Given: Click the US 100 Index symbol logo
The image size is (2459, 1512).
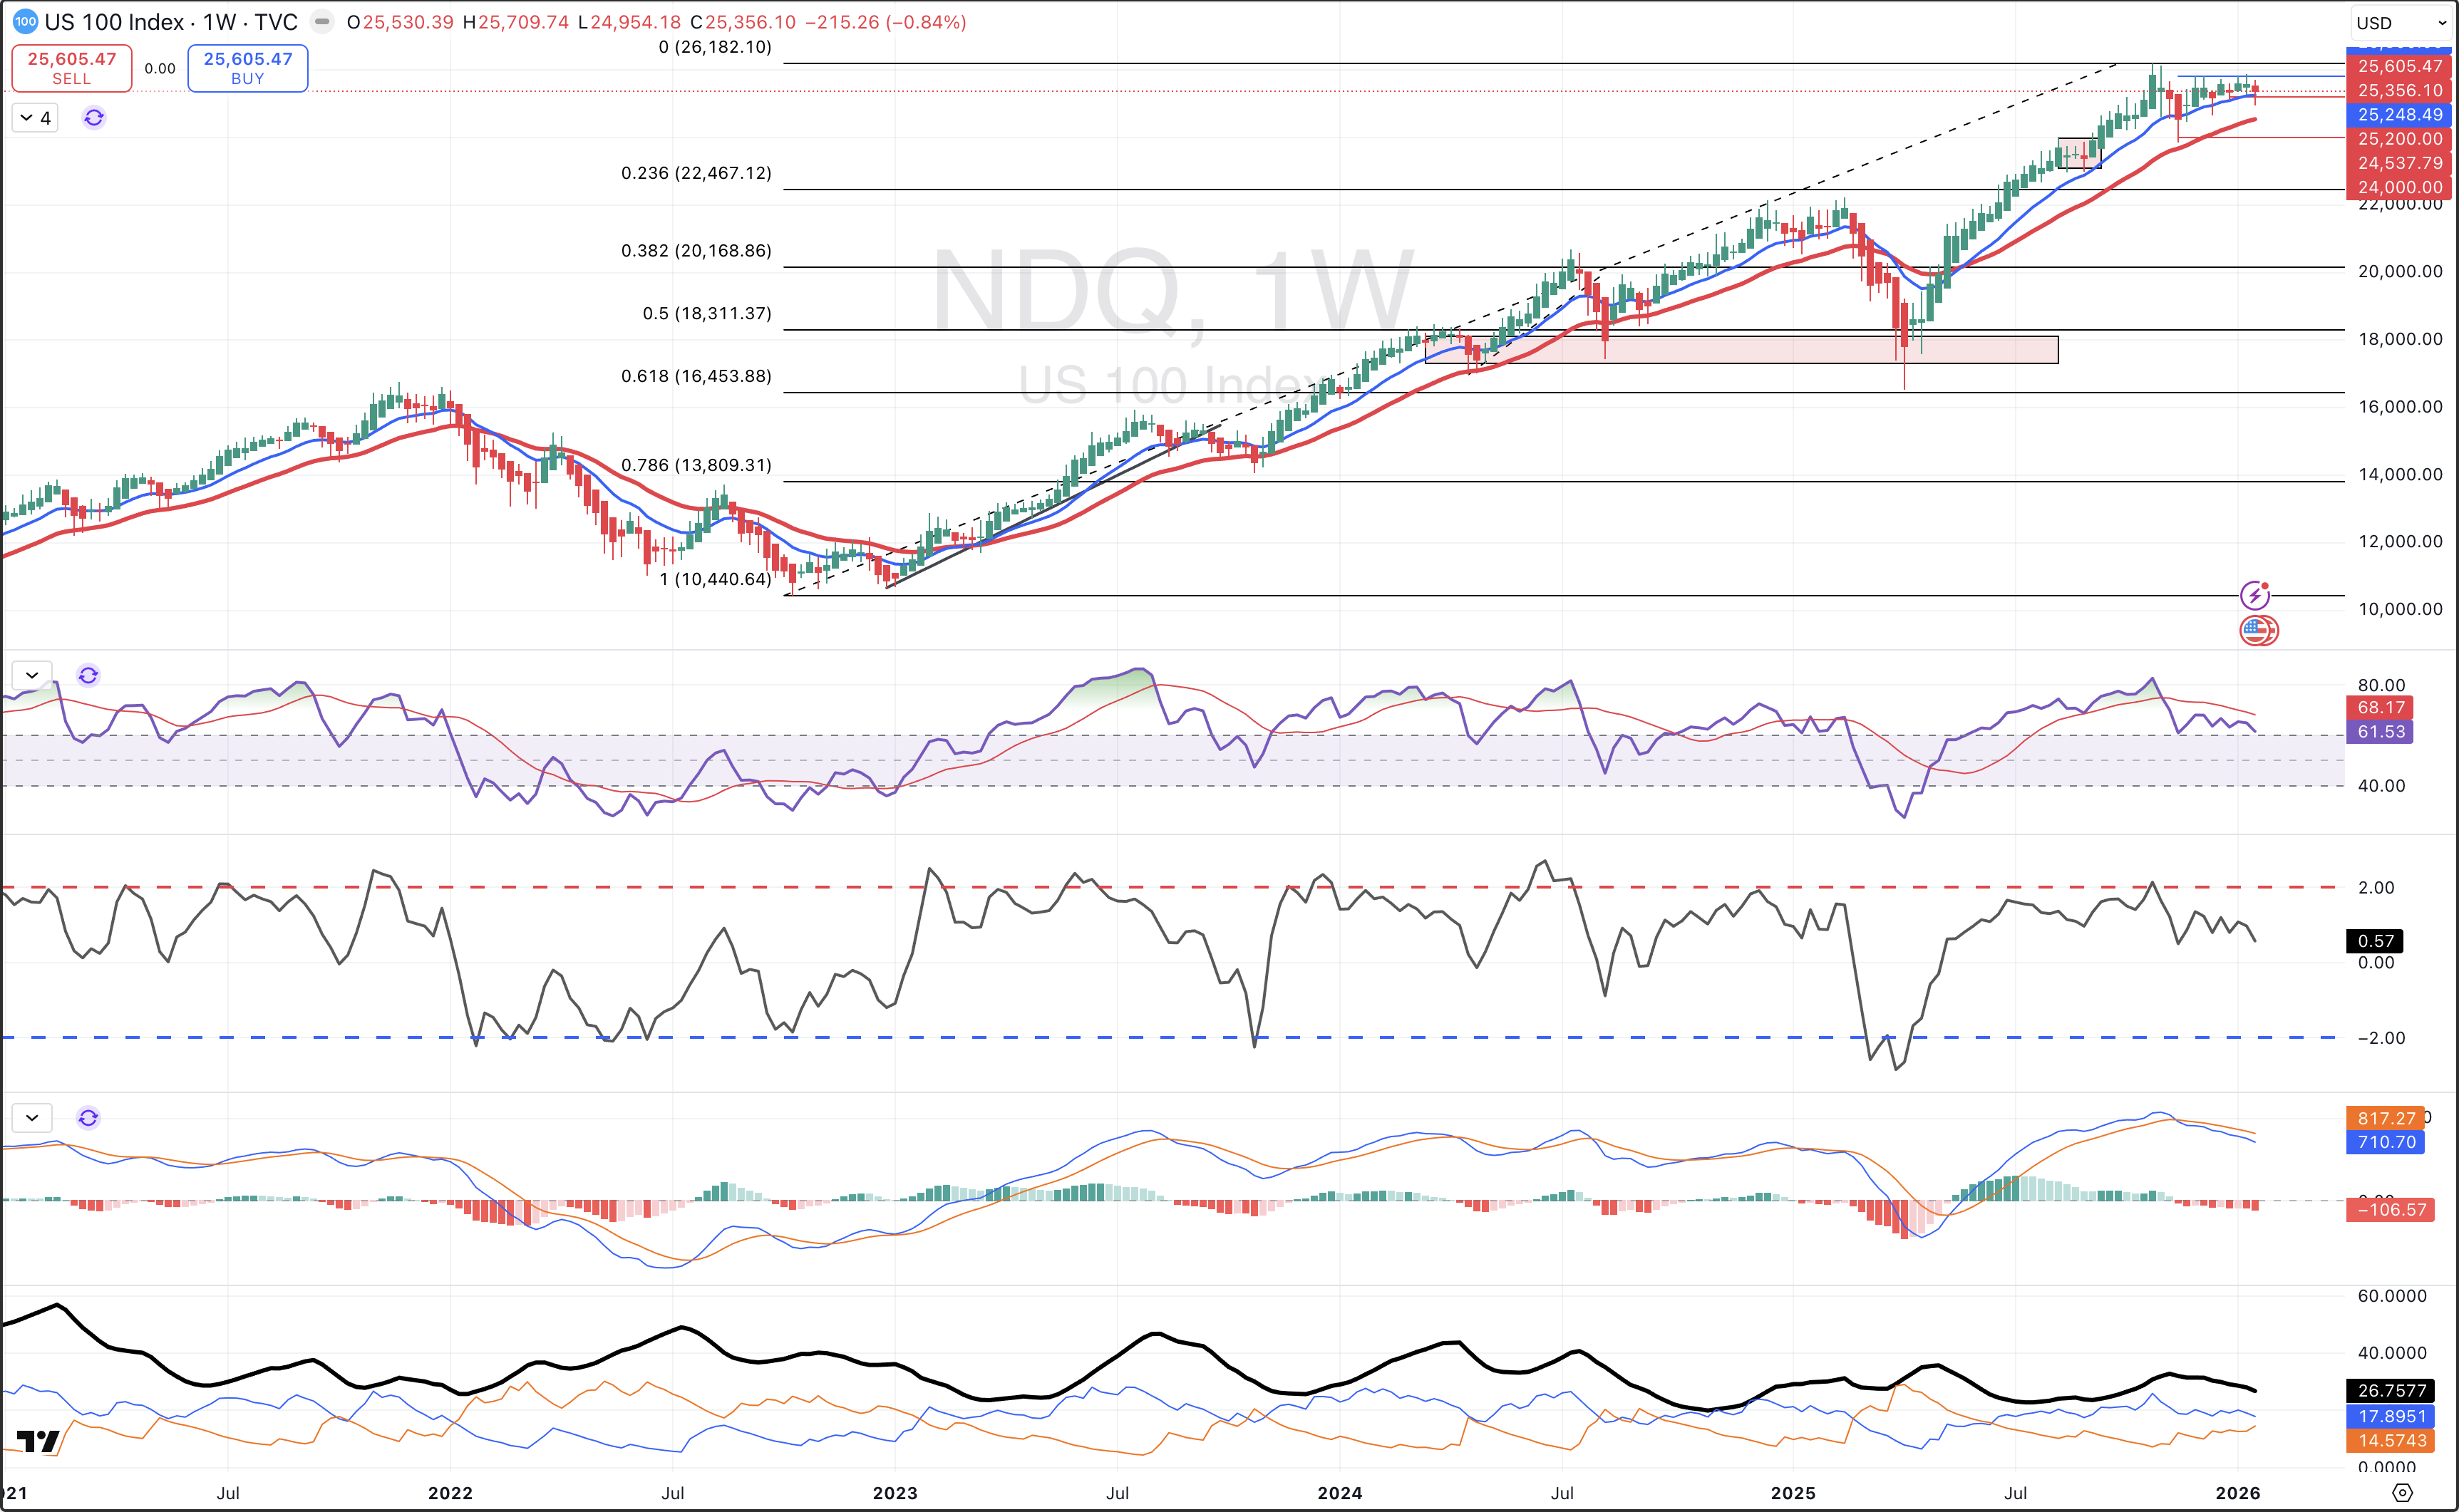Looking at the screenshot, I should (x=25, y=22).
